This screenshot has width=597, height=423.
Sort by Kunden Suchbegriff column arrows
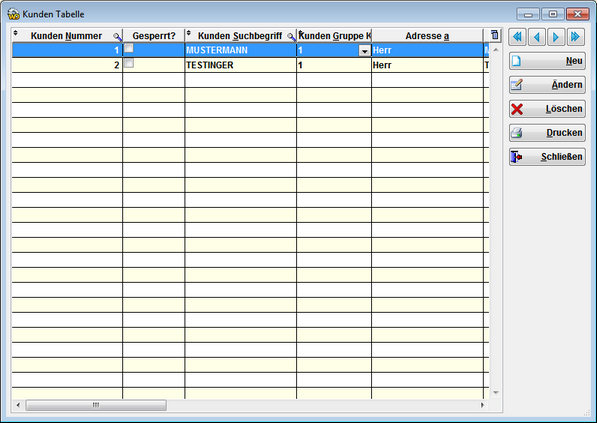coord(188,33)
